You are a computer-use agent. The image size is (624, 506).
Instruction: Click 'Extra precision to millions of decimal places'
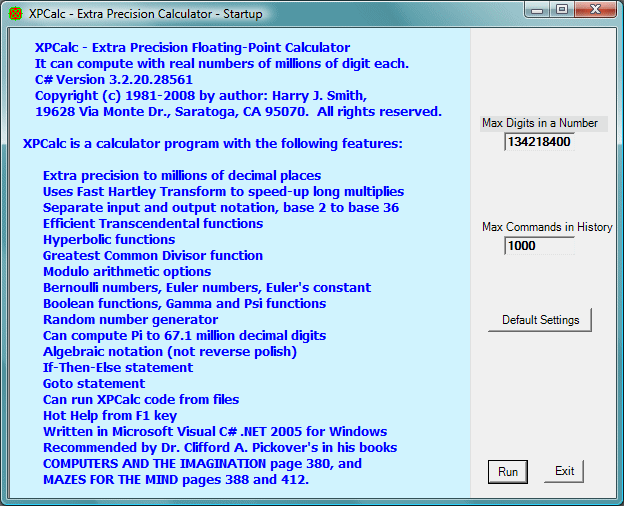click(182, 176)
